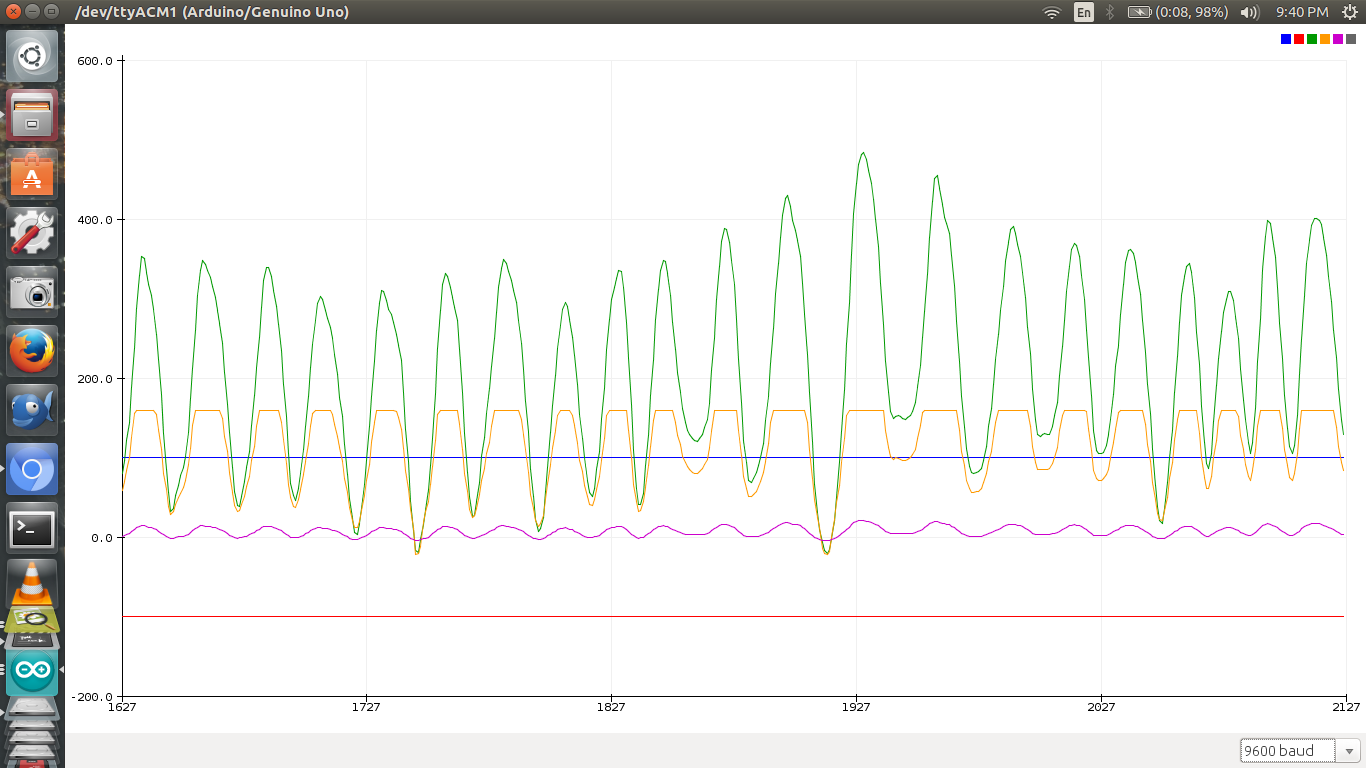Launch the Chromium browser icon
Image resolution: width=1366 pixels, height=768 pixels.
coord(32,469)
